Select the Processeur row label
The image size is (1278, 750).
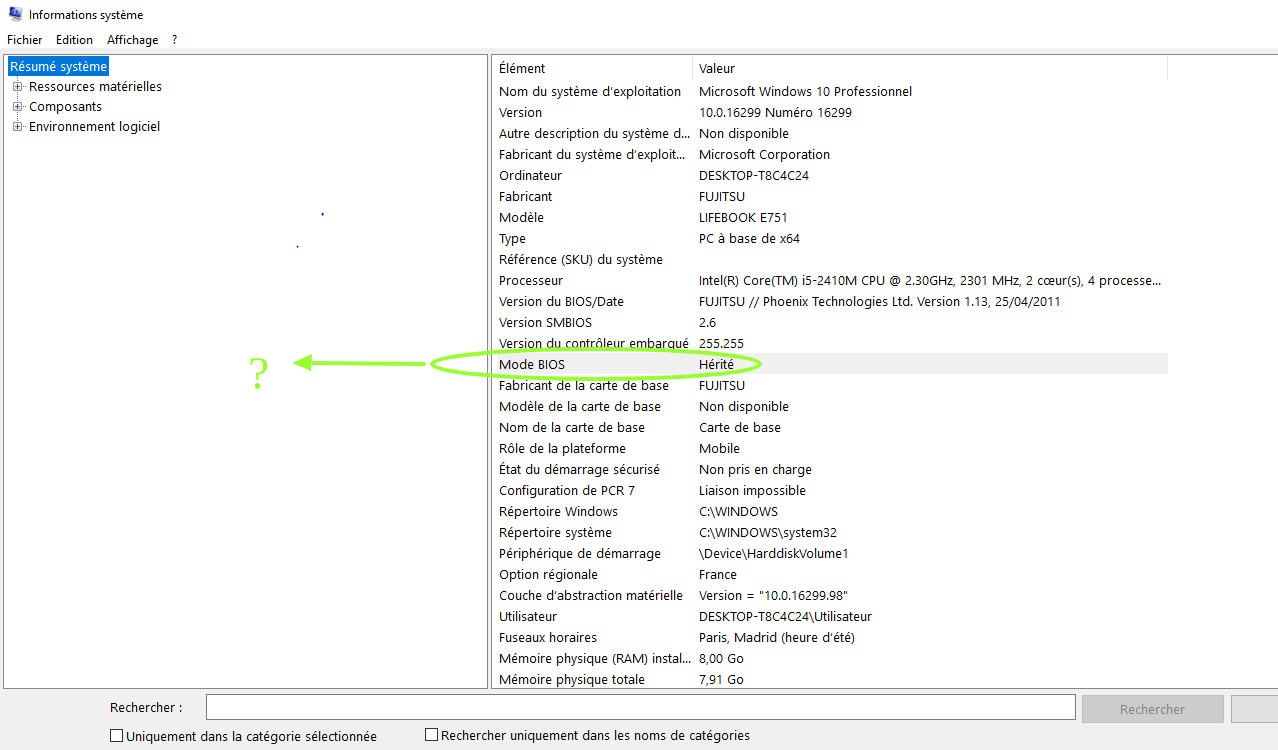530,281
